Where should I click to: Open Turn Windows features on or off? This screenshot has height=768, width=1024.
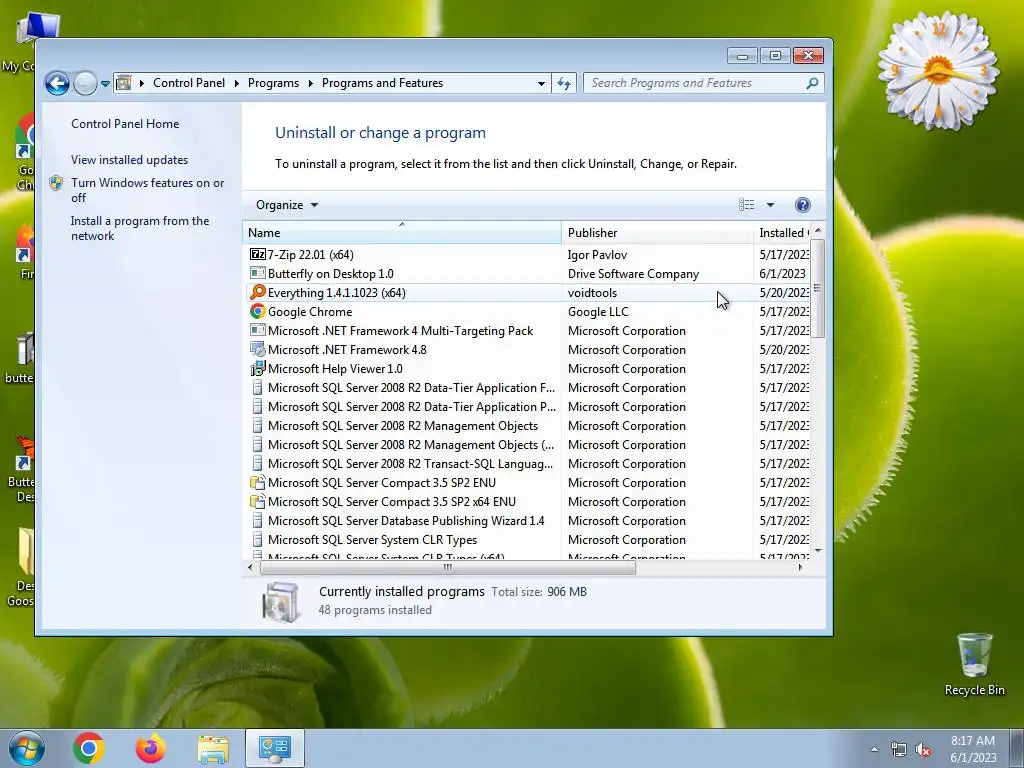click(x=147, y=190)
